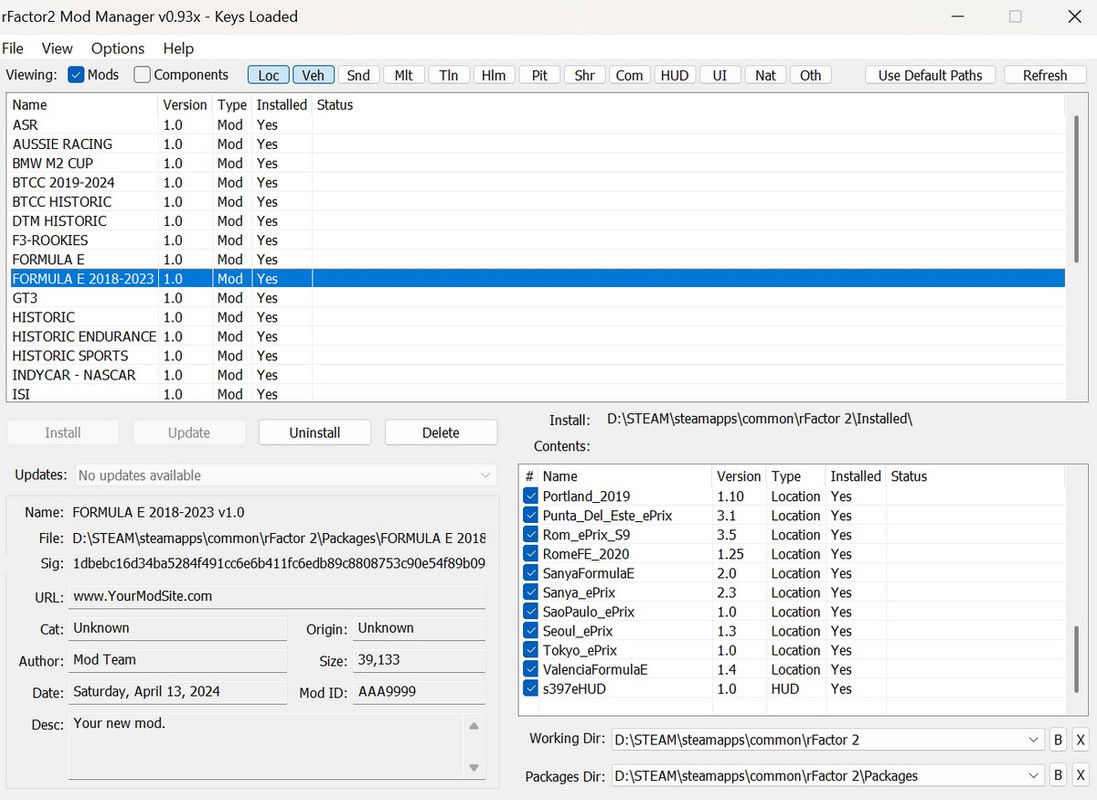
Task: Uncheck the SaoPaulo_ePrix checkbox
Action: coord(530,612)
